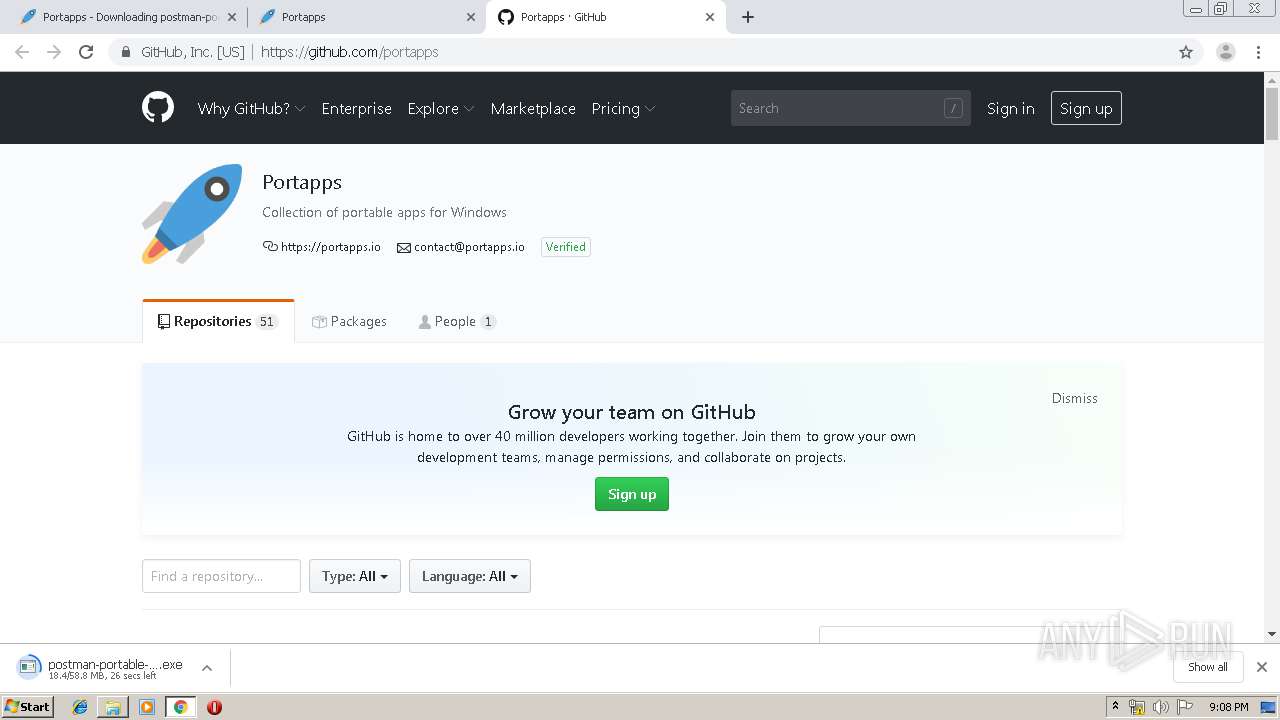Go to Marketplace page
This screenshot has height=720, width=1280.
coord(533,108)
